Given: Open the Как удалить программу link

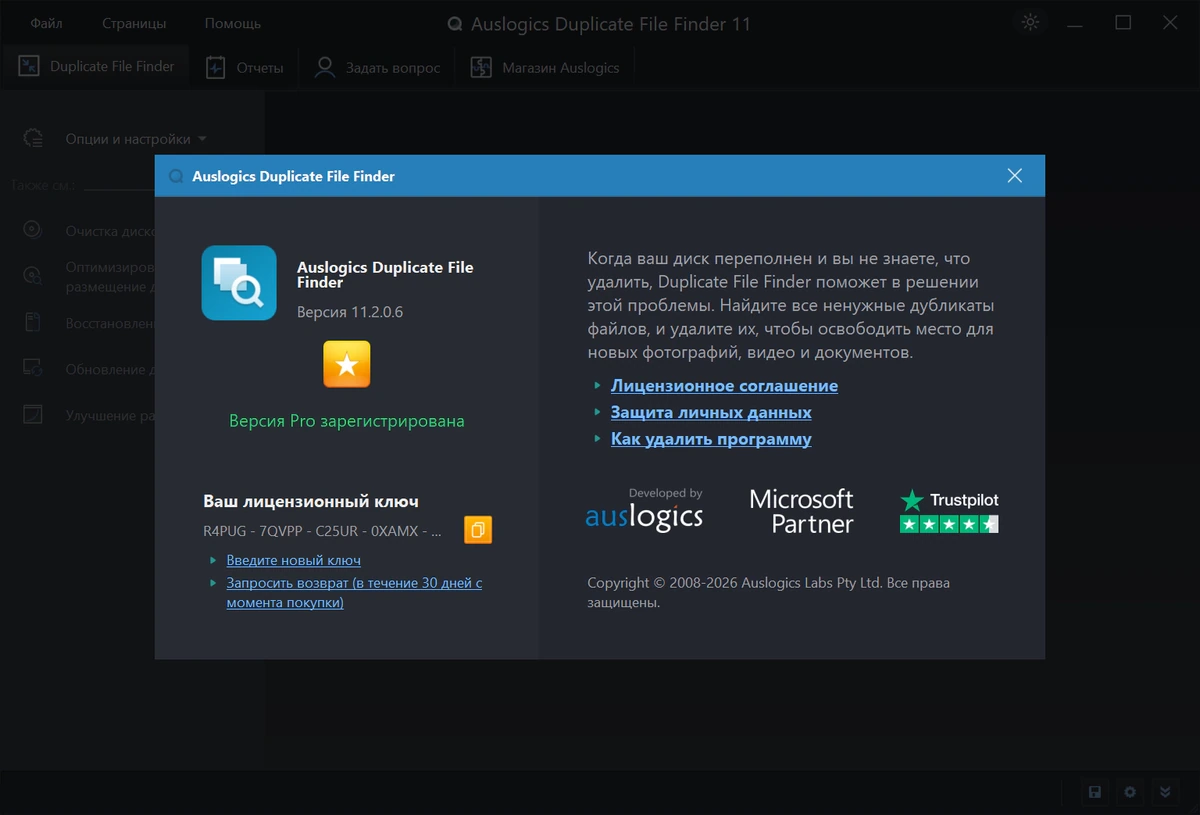Looking at the screenshot, I should (x=711, y=439).
